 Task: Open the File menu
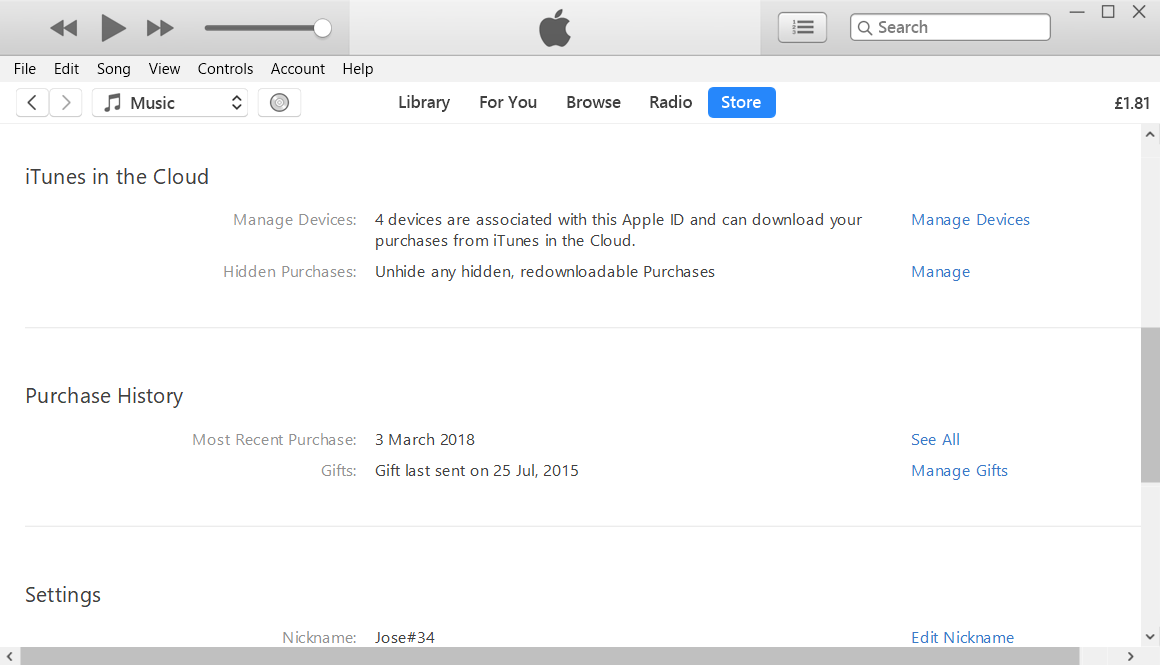[x=24, y=69]
